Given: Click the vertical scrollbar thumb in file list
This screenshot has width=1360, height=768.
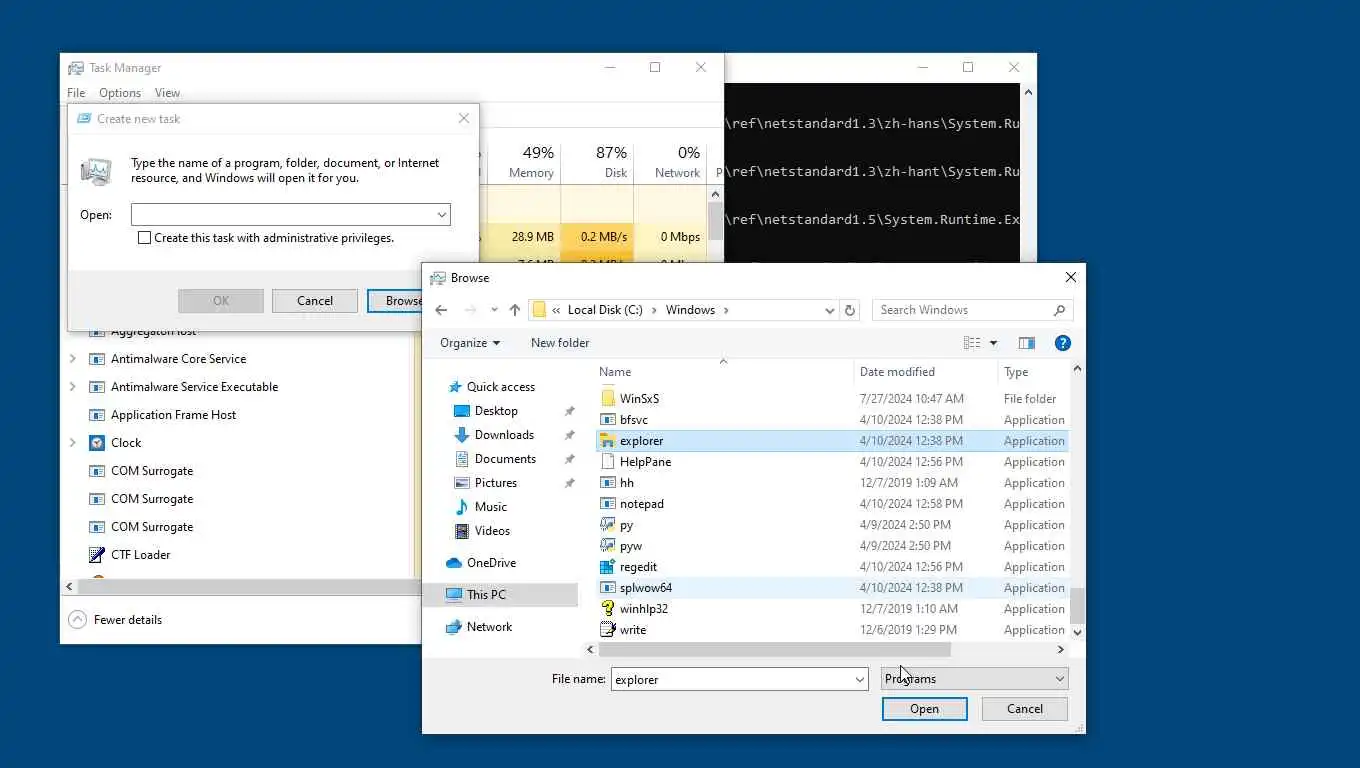Looking at the screenshot, I should pyautogui.click(x=1077, y=606).
